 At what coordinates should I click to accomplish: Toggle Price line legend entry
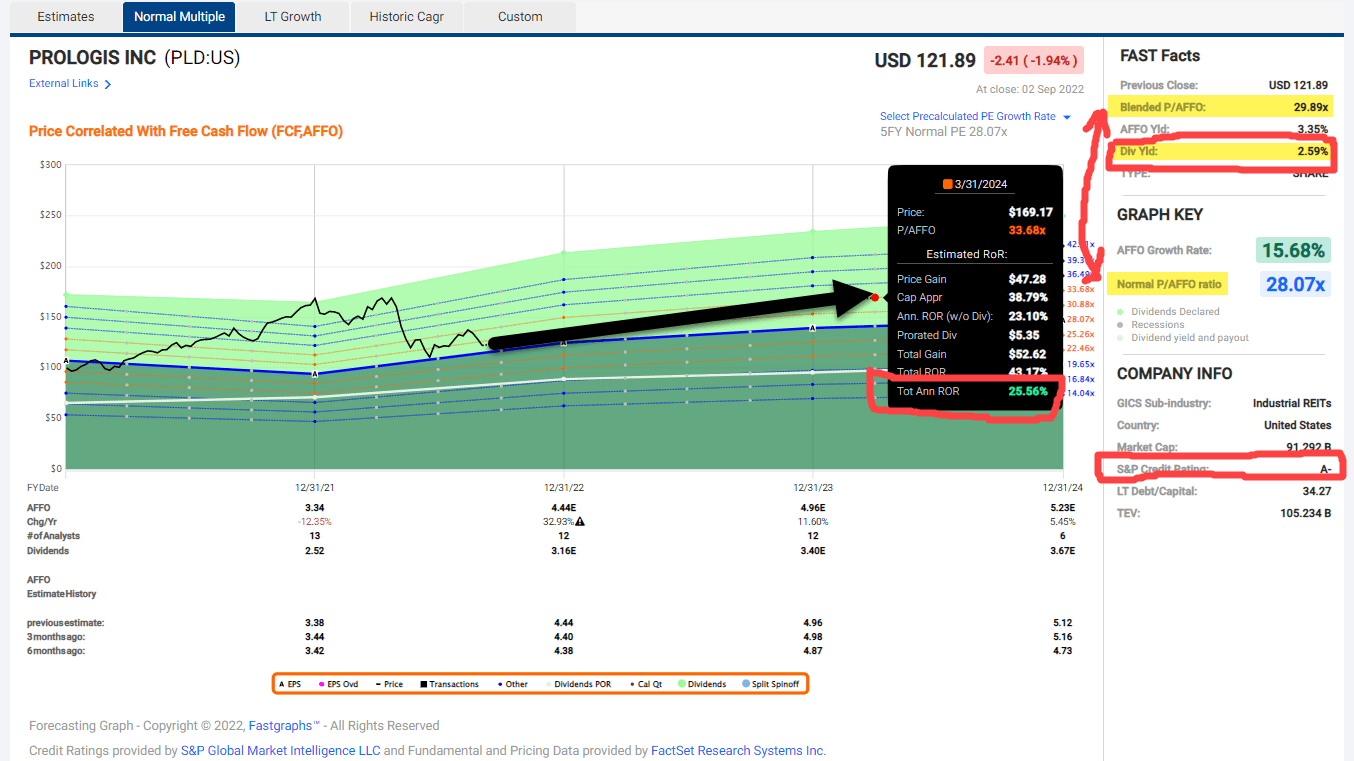click(389, 684)
